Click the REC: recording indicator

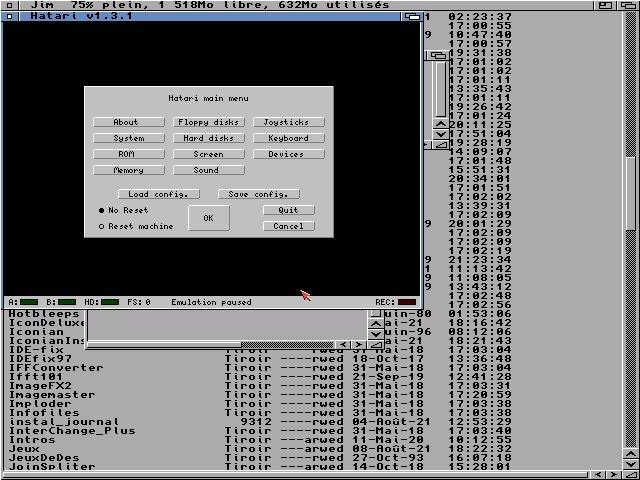coord(407,302)
